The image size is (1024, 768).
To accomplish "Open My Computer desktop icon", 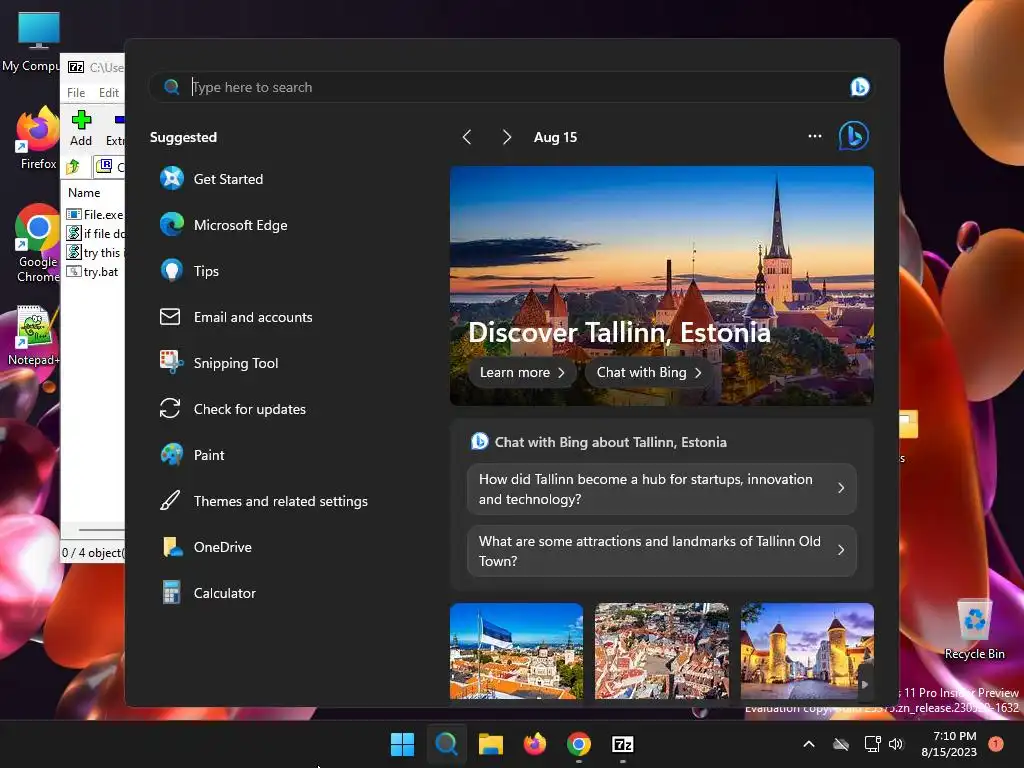I will point(33,41).
